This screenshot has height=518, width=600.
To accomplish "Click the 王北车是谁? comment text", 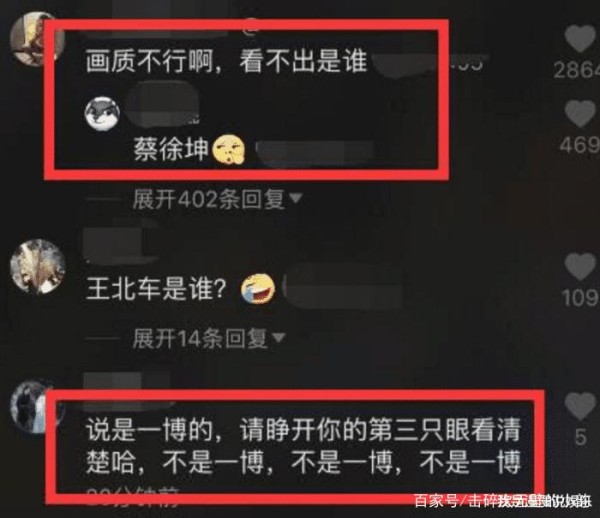I will (157, 288).
